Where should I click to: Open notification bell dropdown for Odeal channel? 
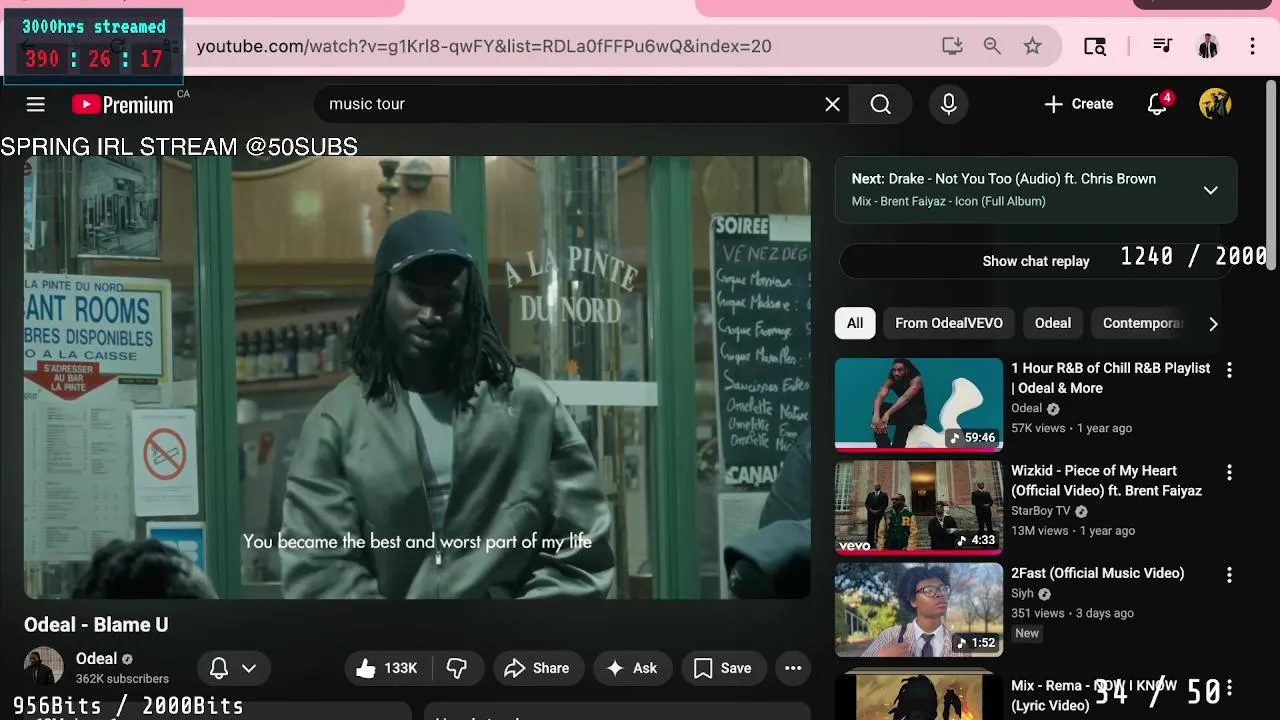tap(233, 668)
